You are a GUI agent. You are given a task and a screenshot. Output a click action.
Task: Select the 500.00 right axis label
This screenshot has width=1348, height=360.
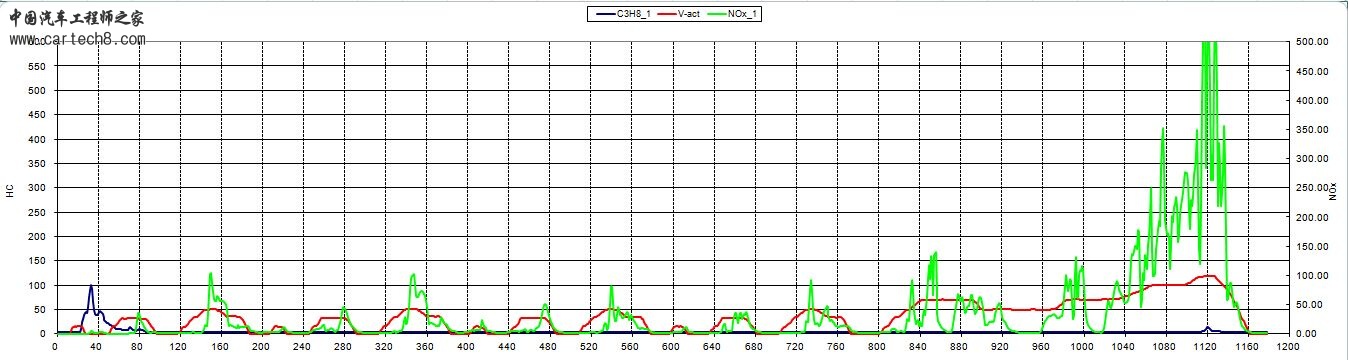pos(1311,42)
